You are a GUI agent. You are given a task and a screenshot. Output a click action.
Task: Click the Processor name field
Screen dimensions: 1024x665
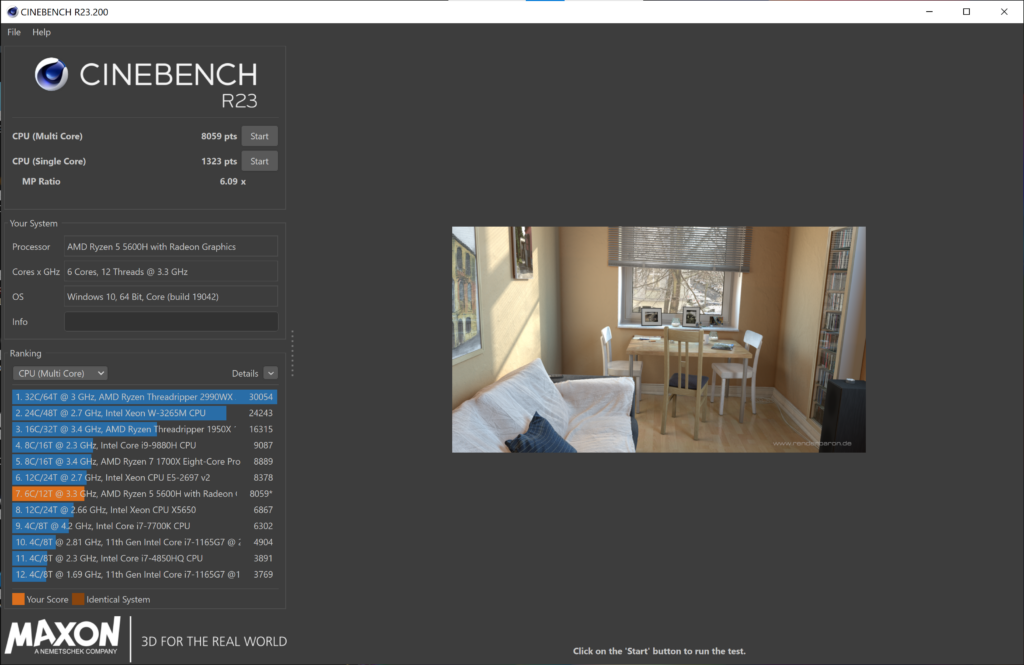[x=171, y=246]
